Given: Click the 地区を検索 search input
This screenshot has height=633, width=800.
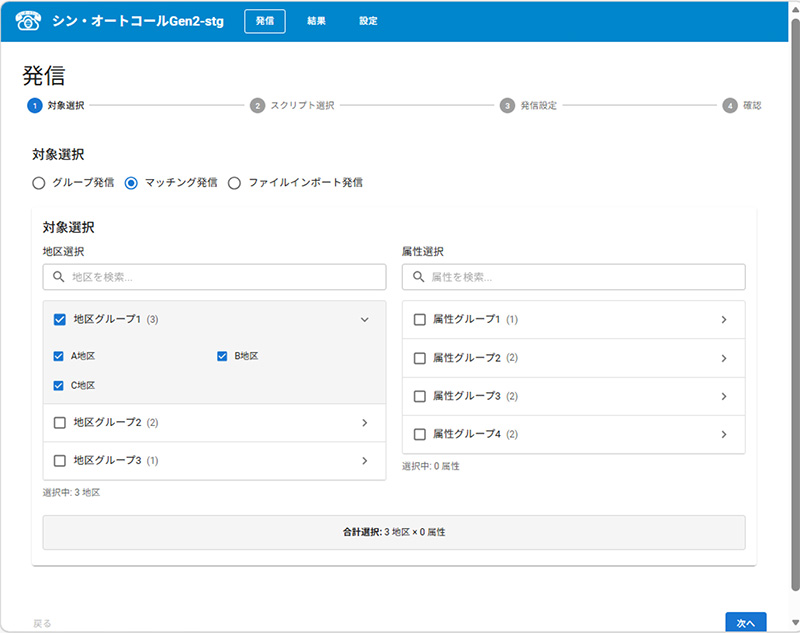Looking at the screenshot, I should (x=214, y=277).
